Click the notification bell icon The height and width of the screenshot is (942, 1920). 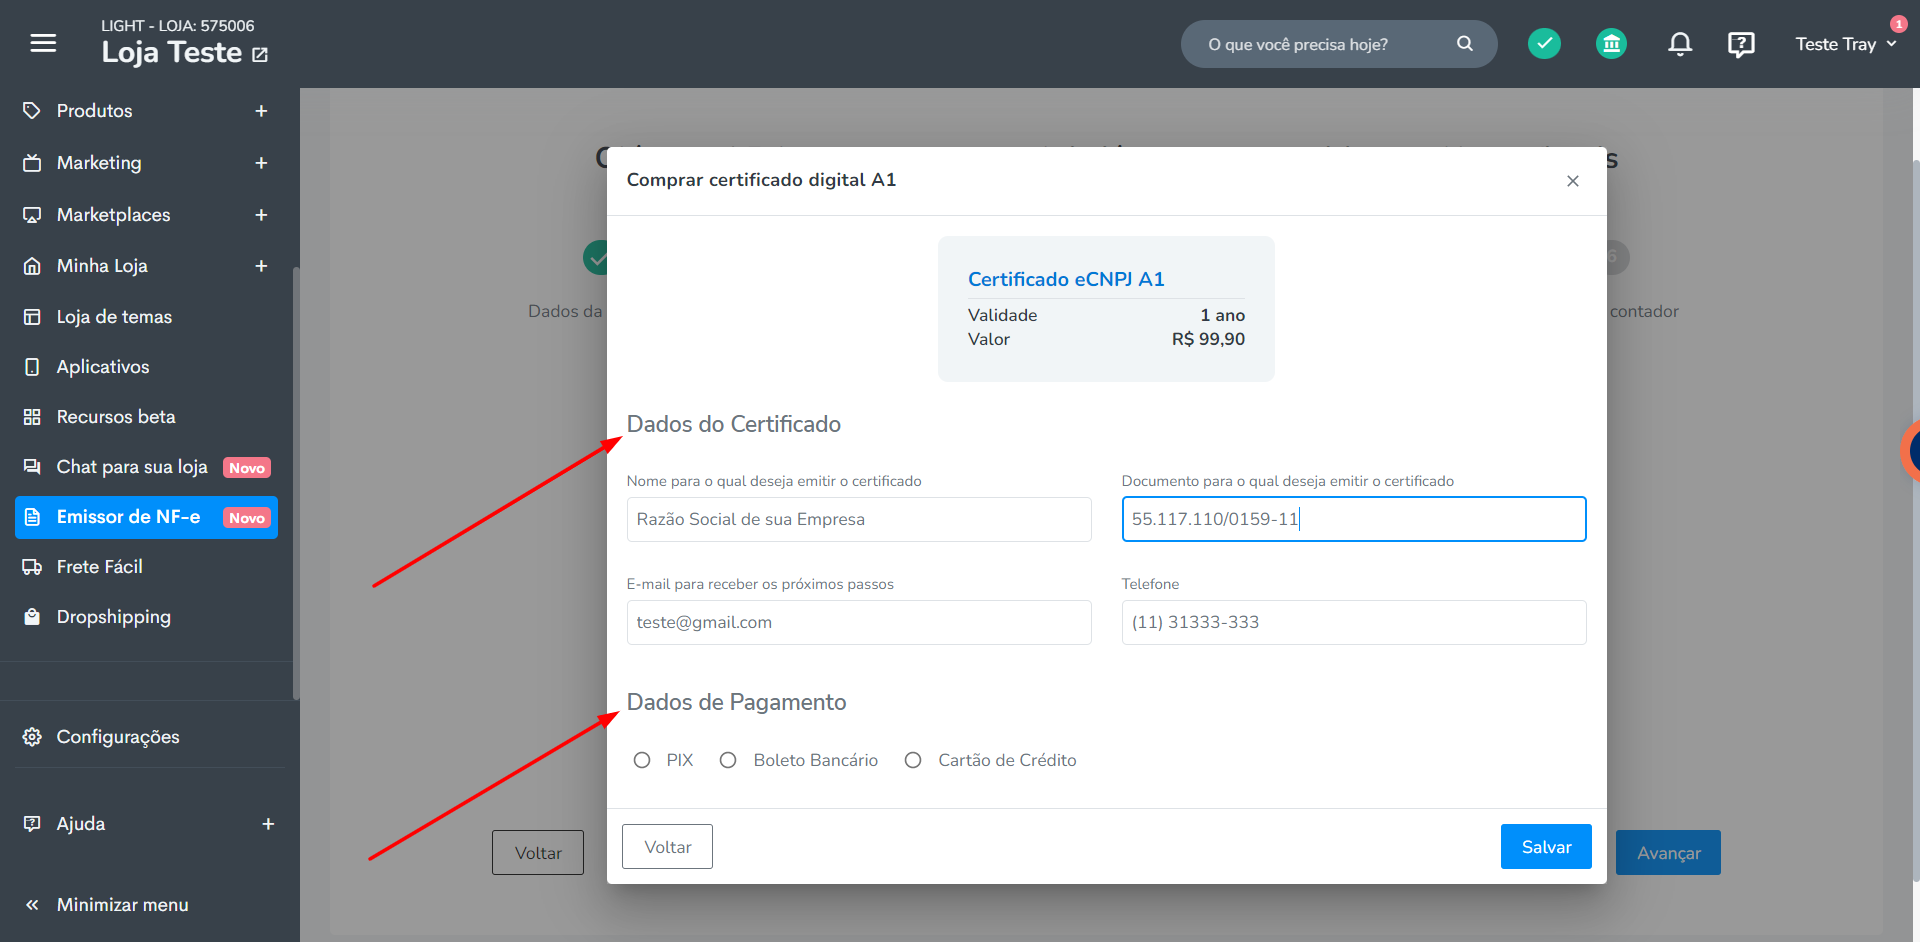pyautogui.click(x=1680, y=44)
